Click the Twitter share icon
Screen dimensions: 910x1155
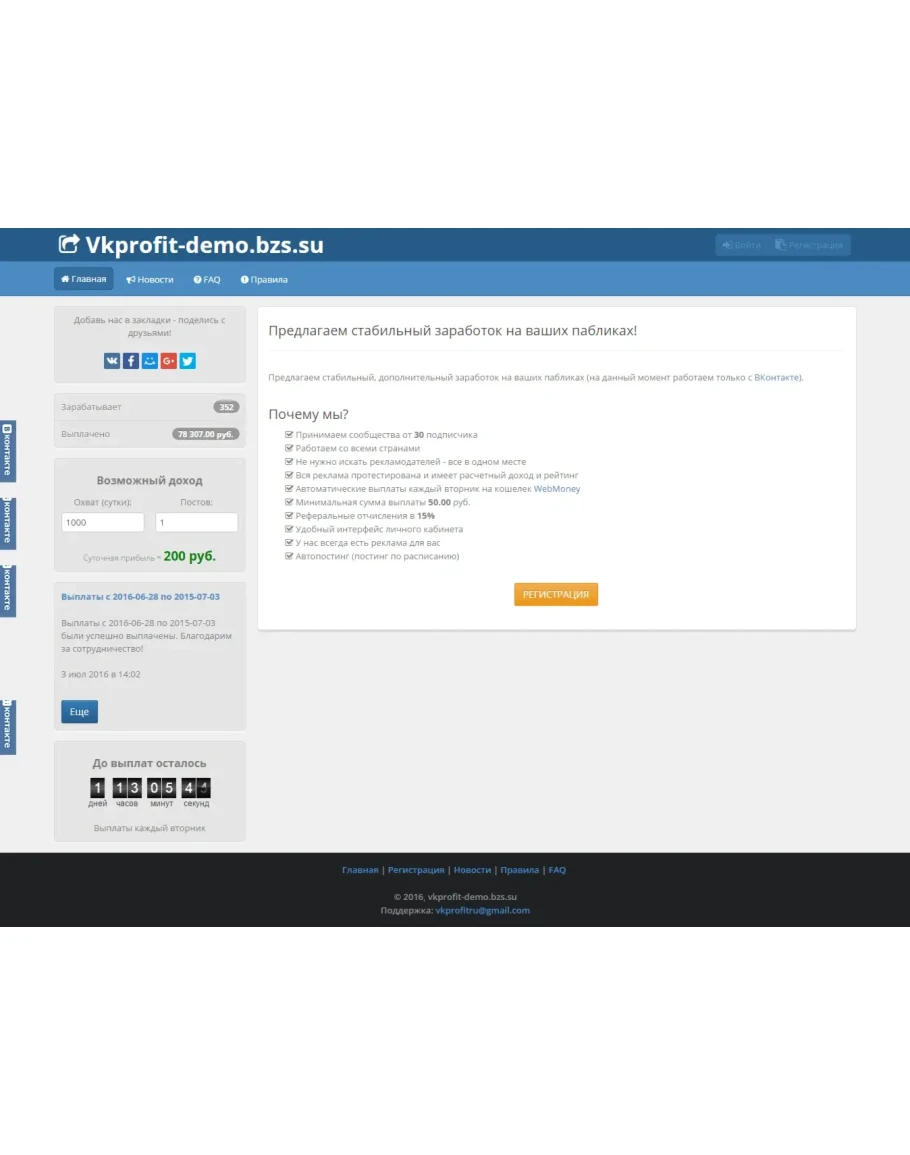pos(188,361)
